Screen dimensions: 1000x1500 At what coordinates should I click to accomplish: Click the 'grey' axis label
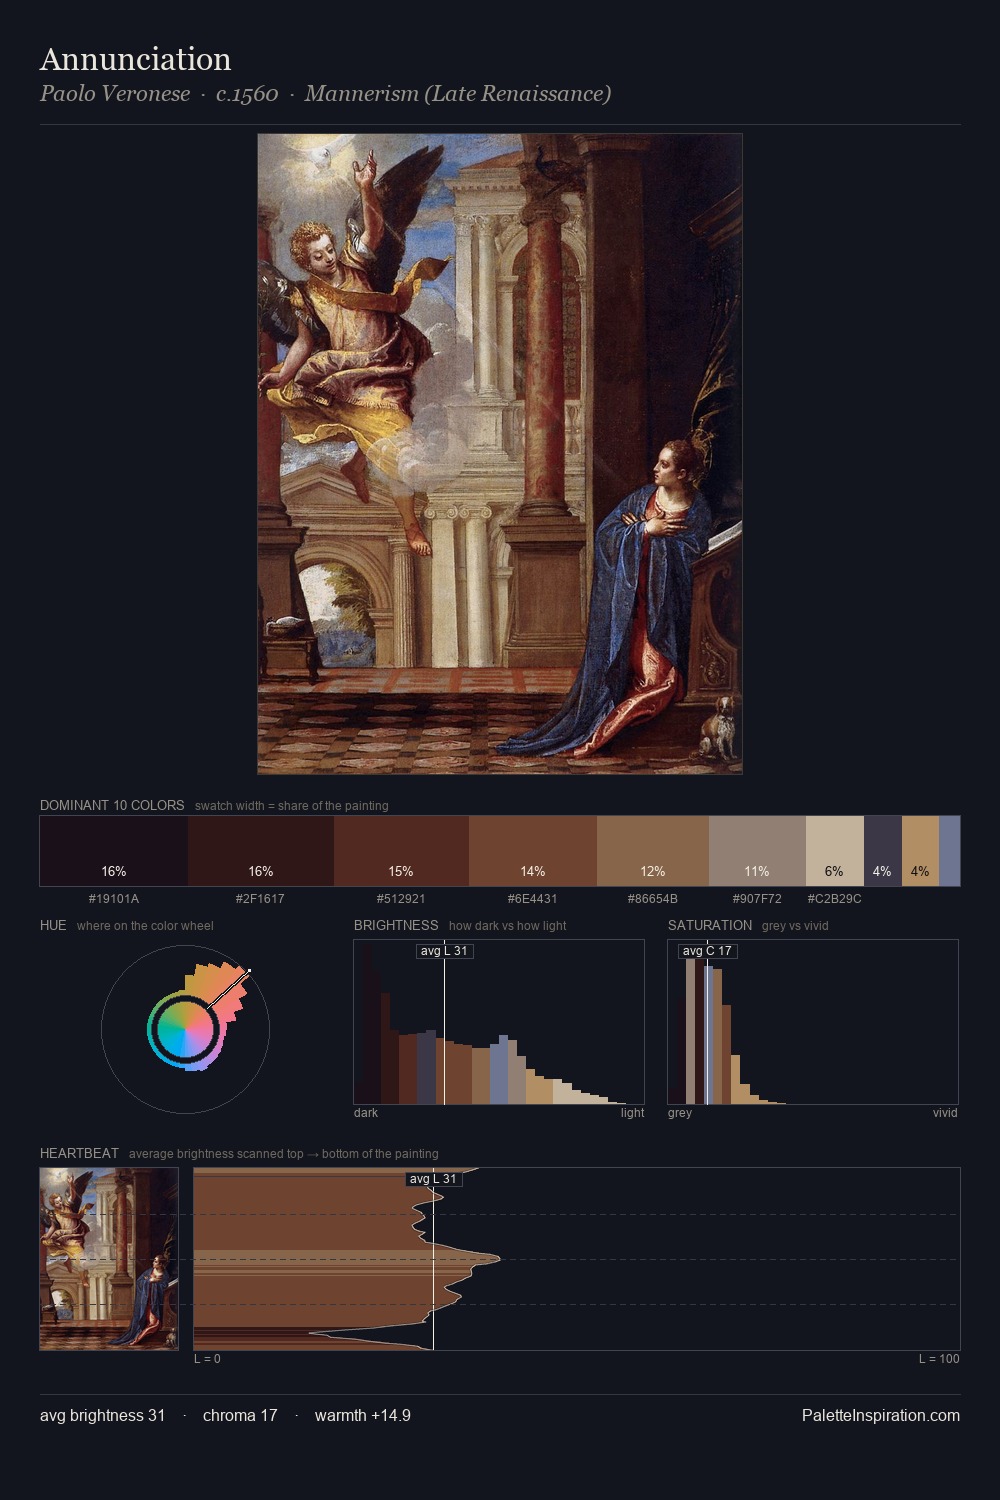click(680, 1113)
